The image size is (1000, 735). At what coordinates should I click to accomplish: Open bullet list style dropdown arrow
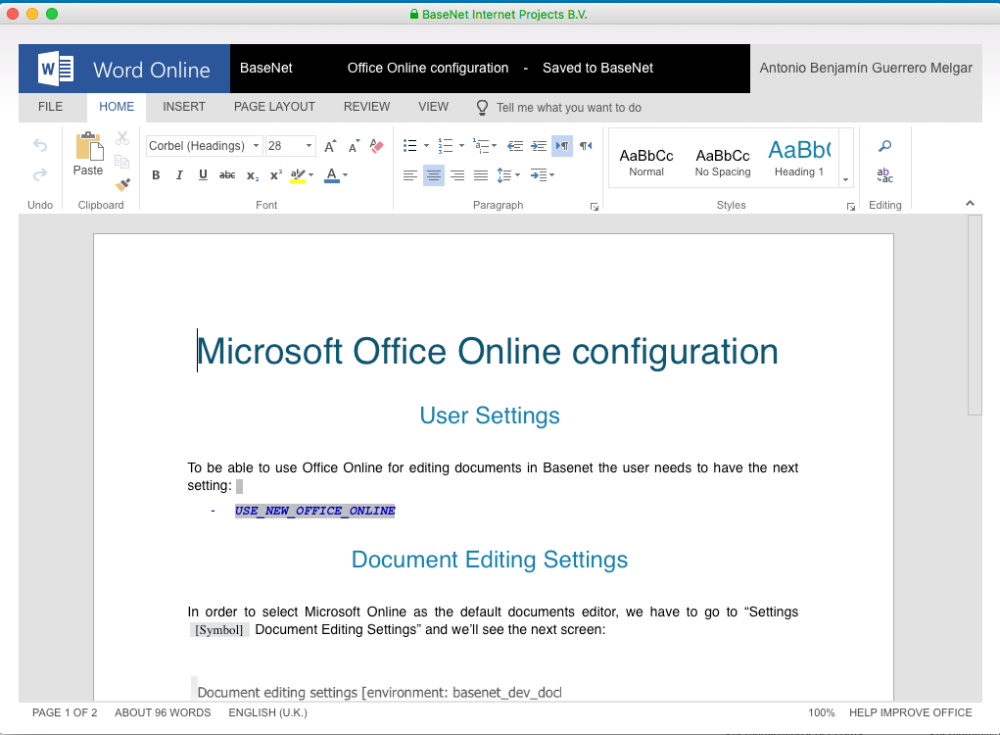(x=426, y=146)
